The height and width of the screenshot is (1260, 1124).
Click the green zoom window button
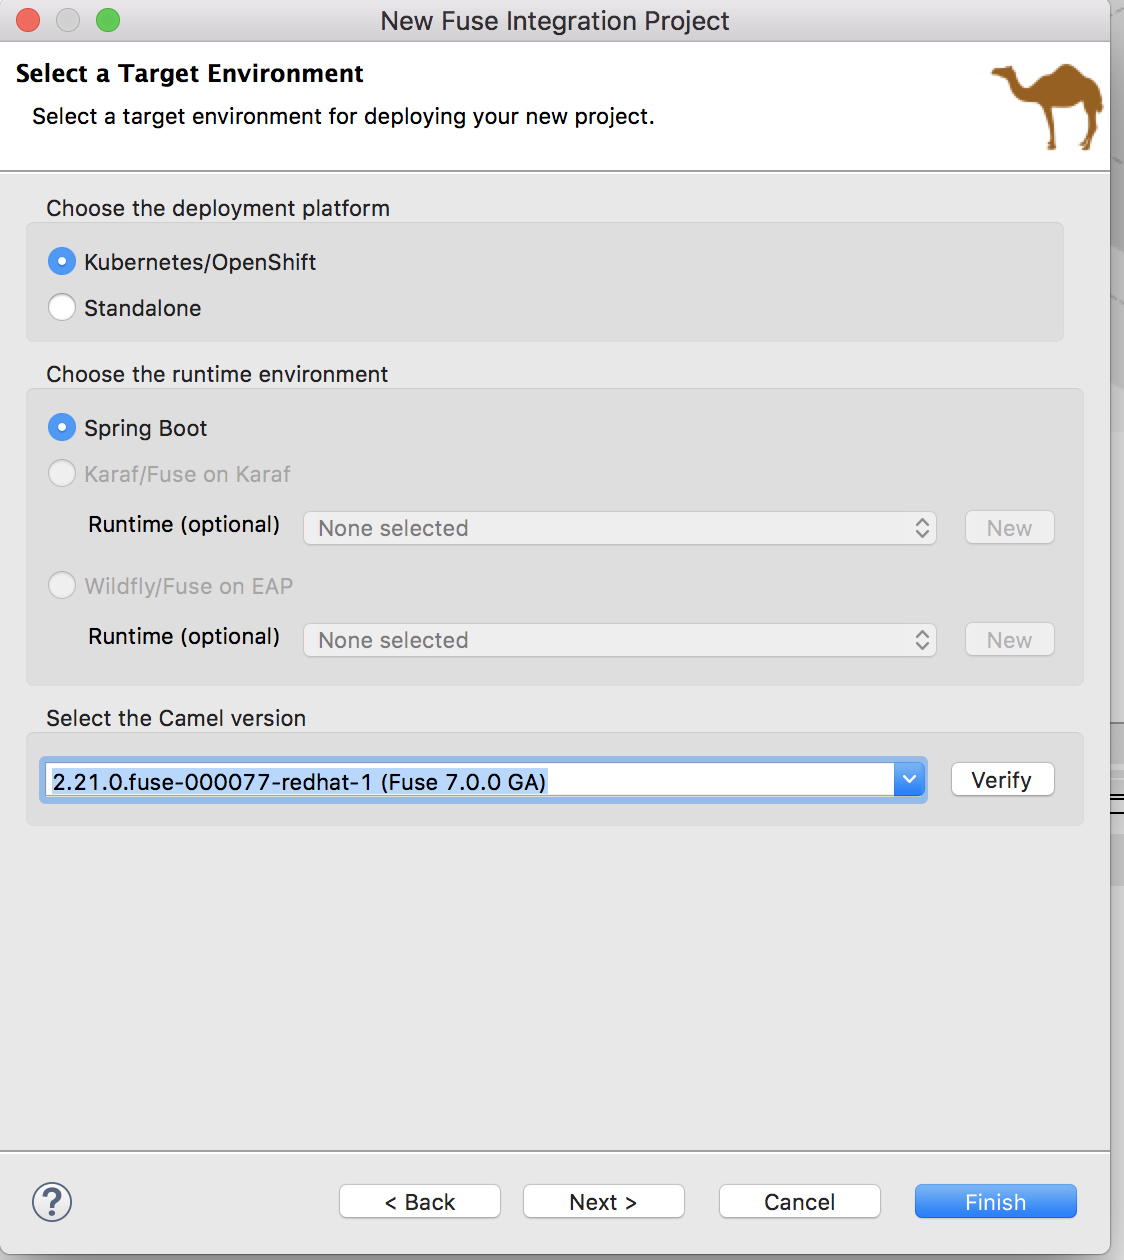click(108, 20)
